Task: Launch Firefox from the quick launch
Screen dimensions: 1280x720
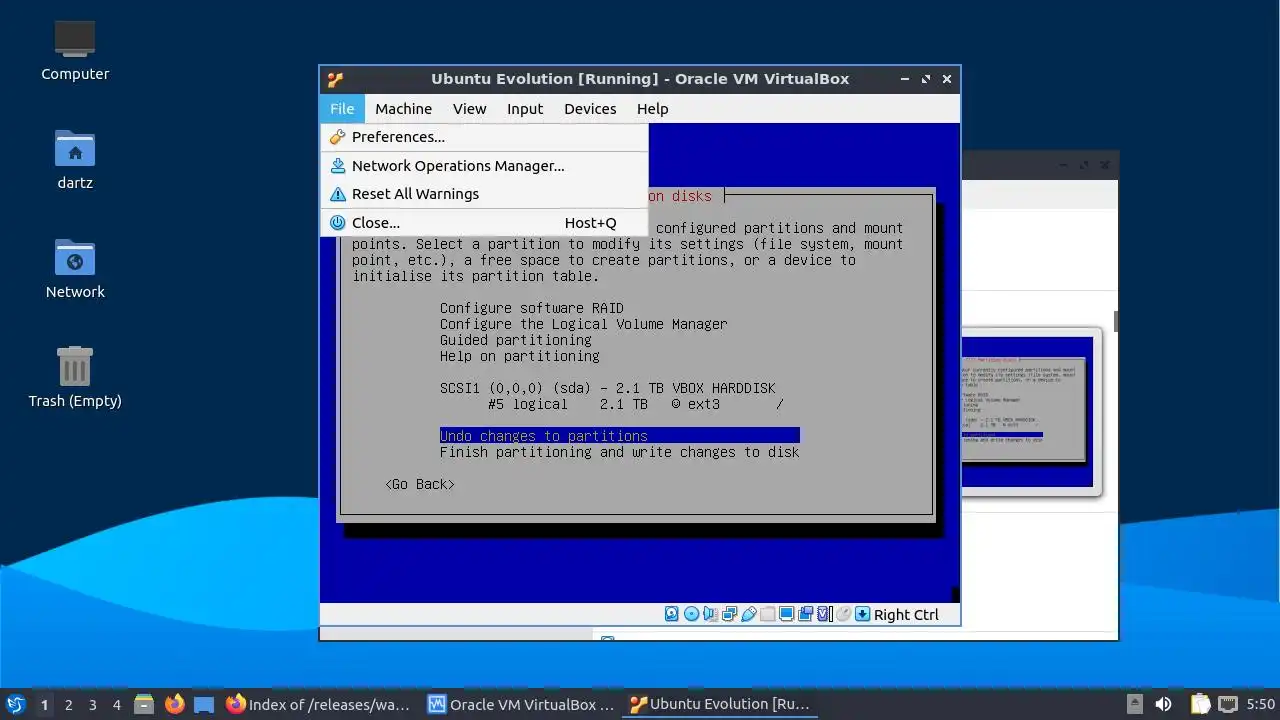Action: click(x=175, y=704)
